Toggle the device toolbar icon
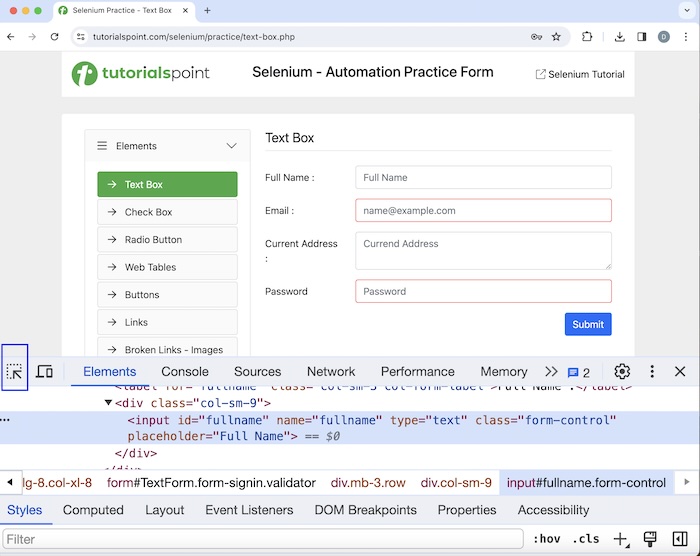The height and width of the screenshot is (556, 700). pyautogui.click(x=45, y=371)
